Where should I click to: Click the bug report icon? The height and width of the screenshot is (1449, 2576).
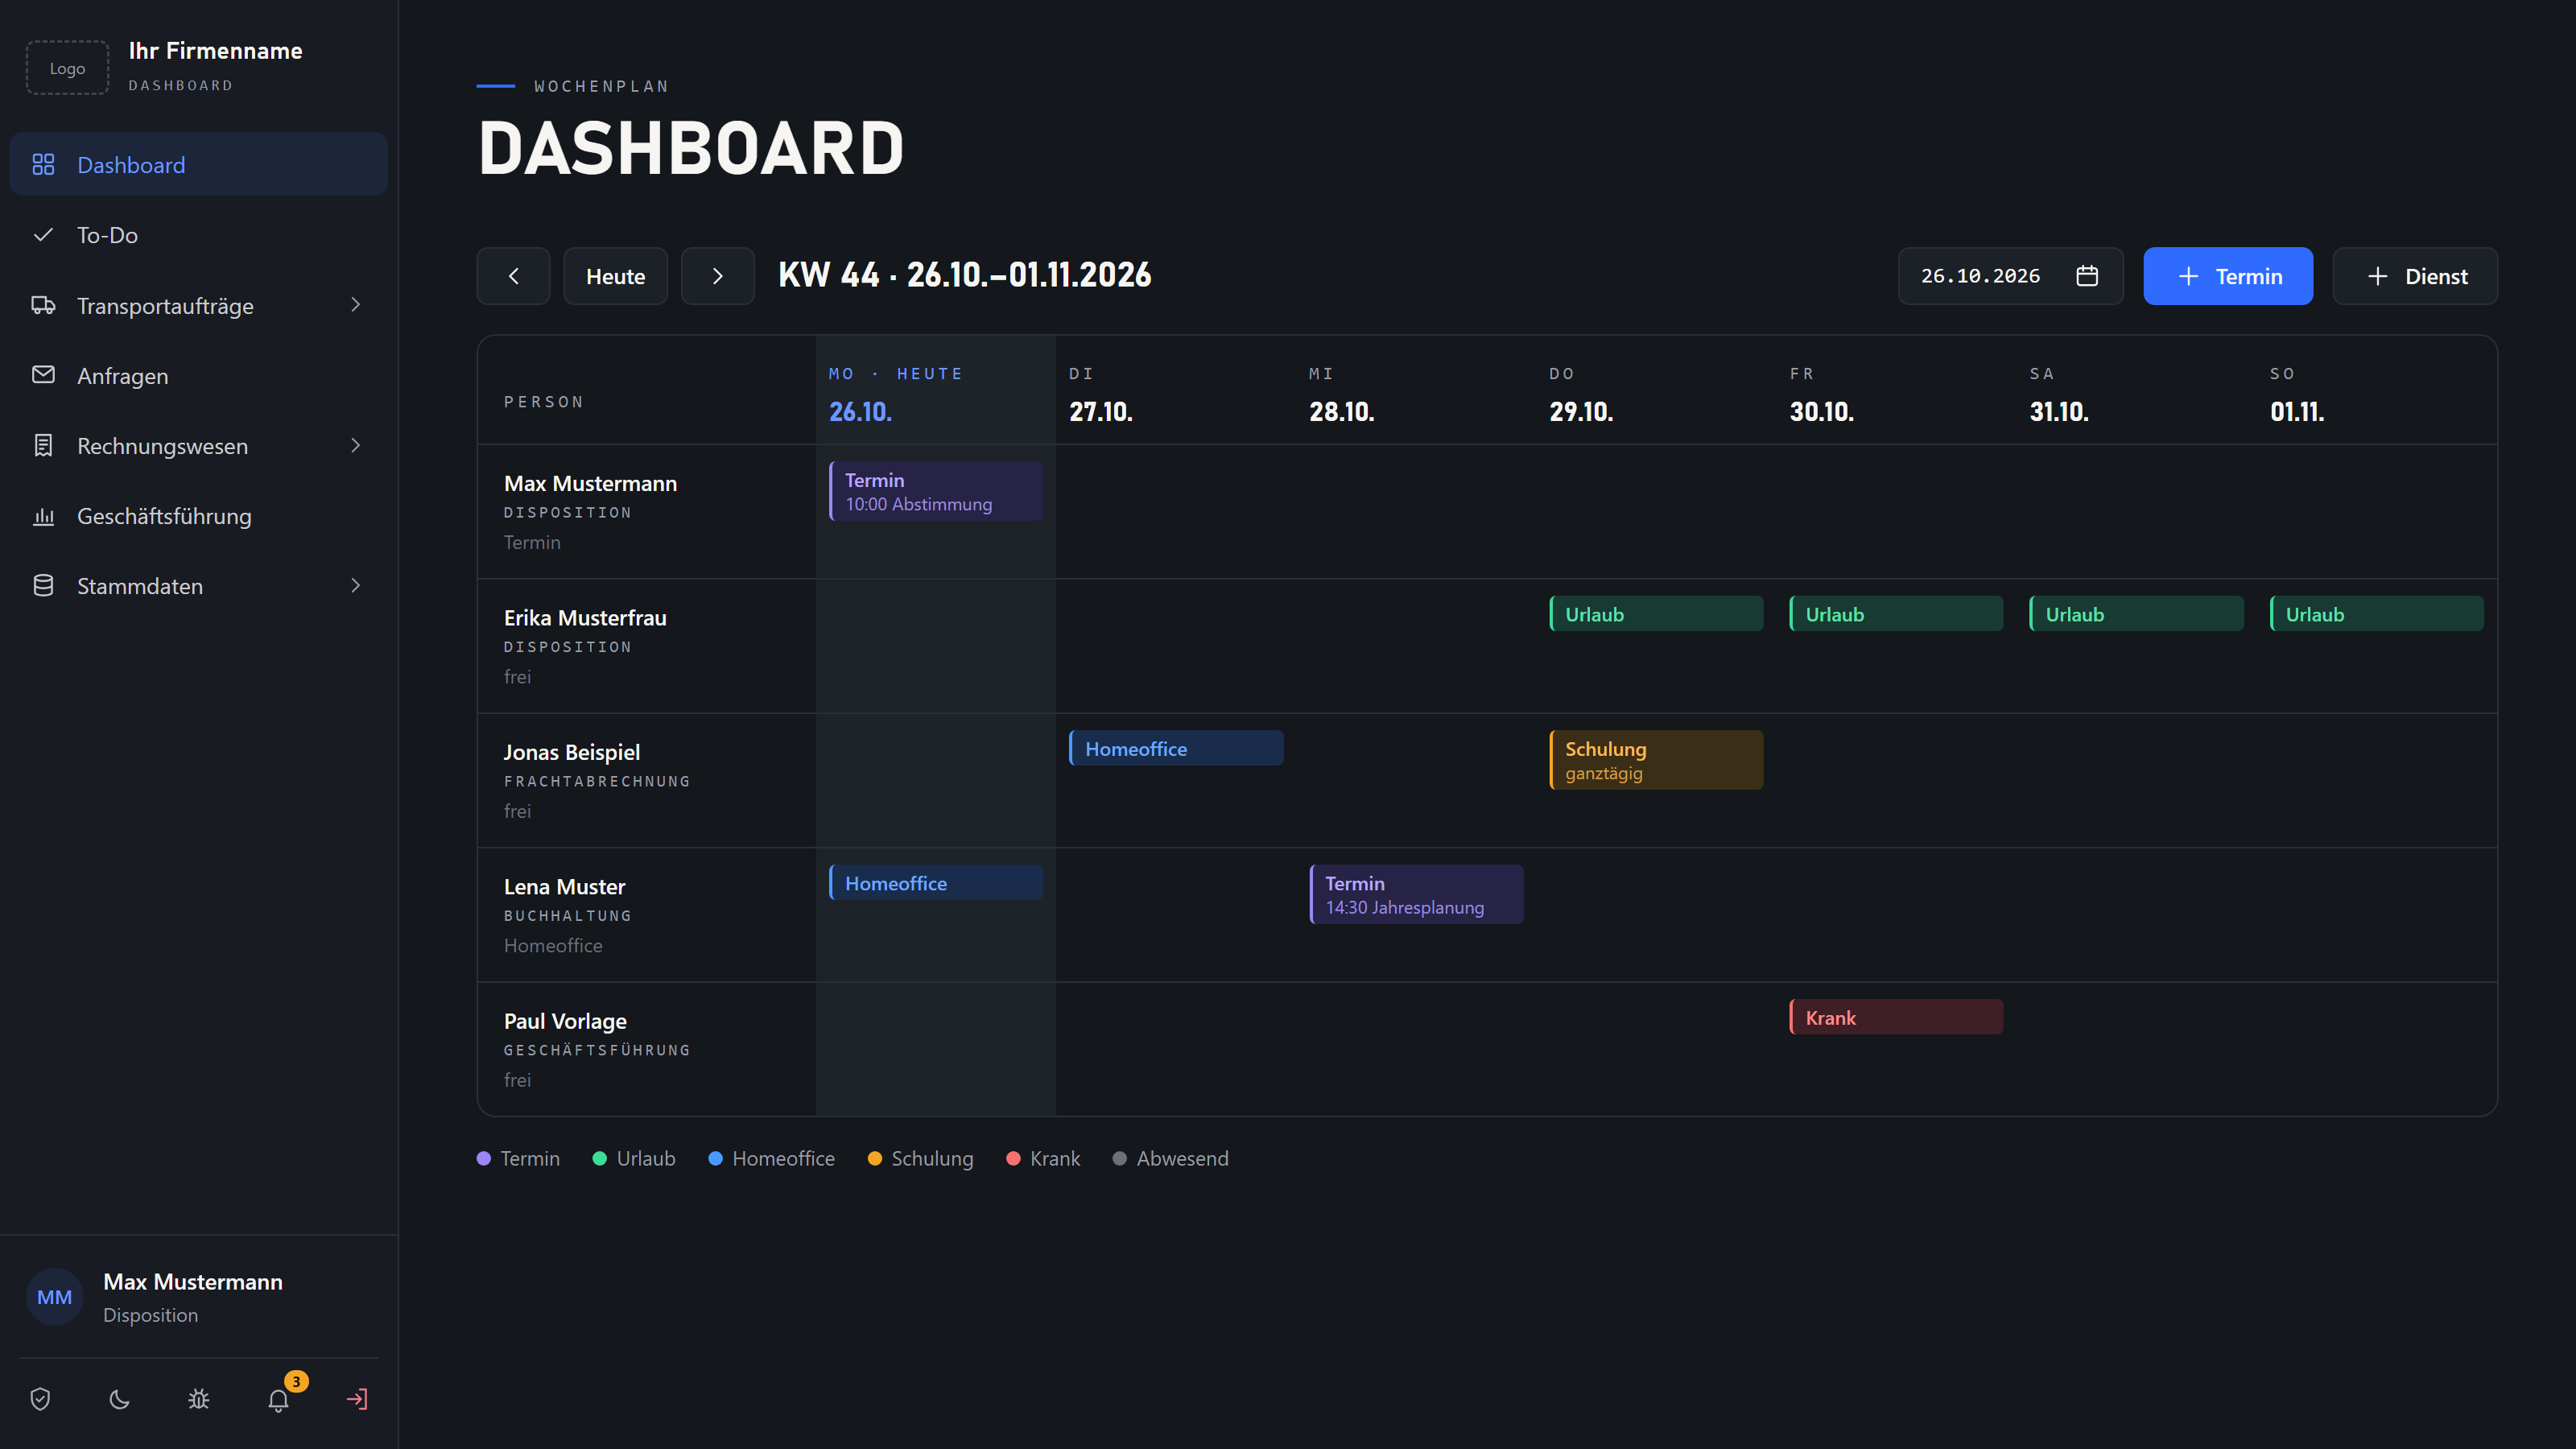point(199,1399)
